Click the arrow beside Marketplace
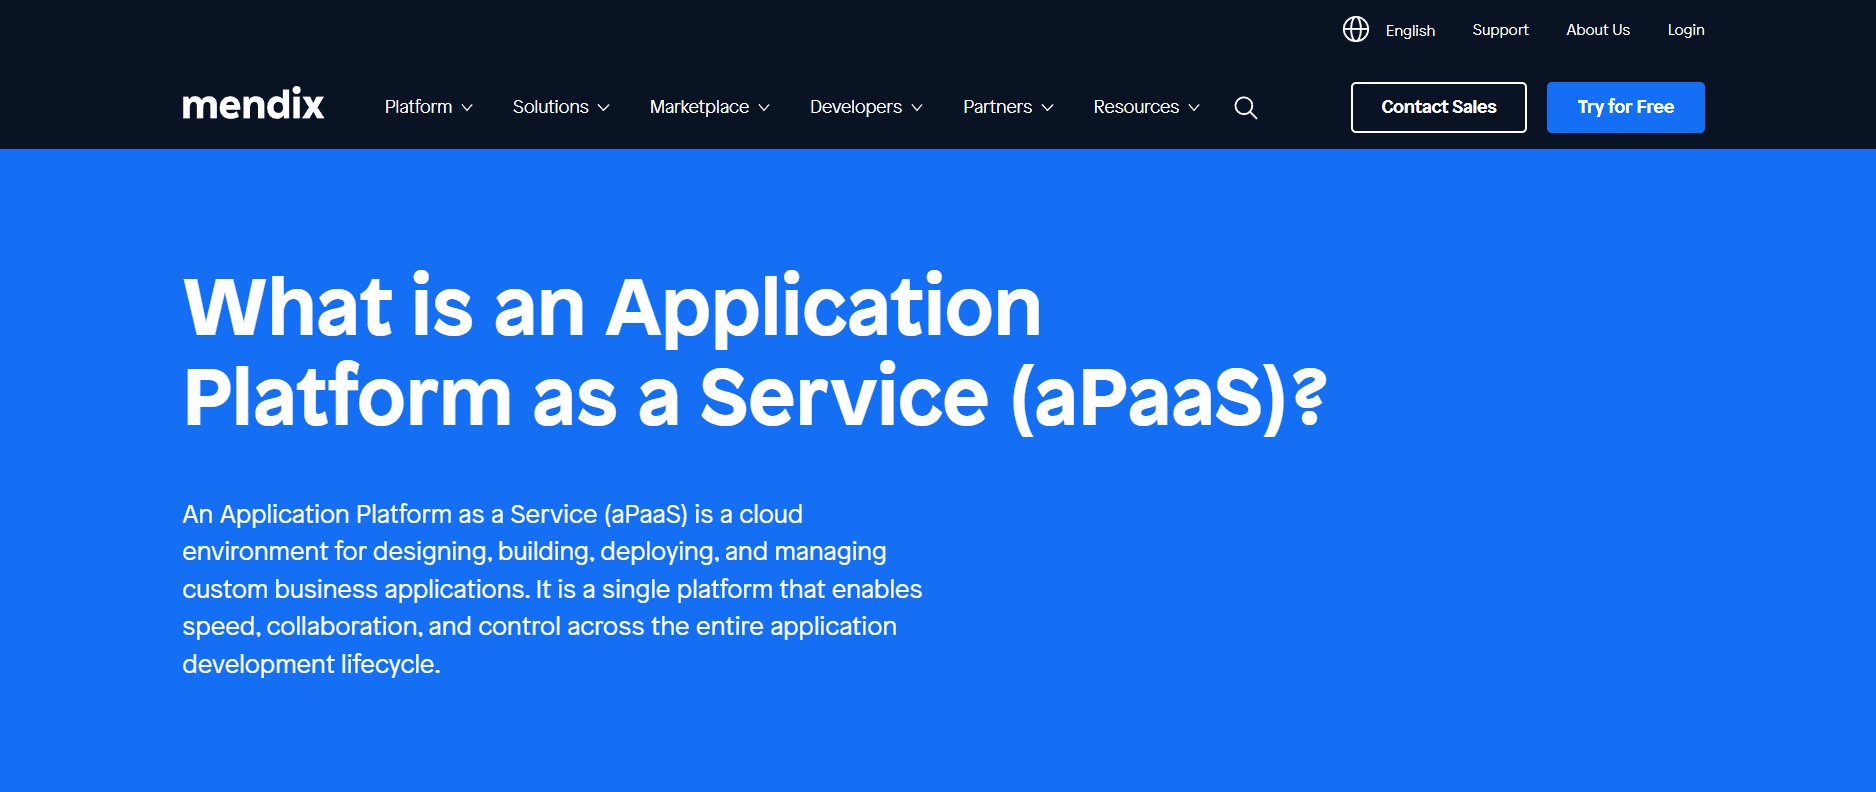The width and height of the screenshot is (1876, 792). click(x=764, y=108)
